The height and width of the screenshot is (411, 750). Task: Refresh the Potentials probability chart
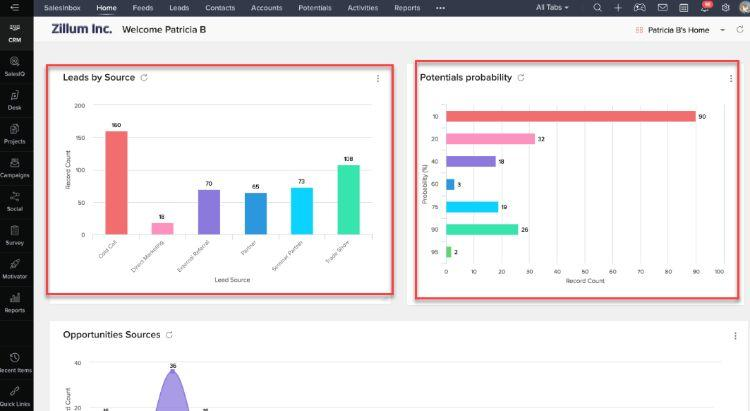tap(521, 78)
